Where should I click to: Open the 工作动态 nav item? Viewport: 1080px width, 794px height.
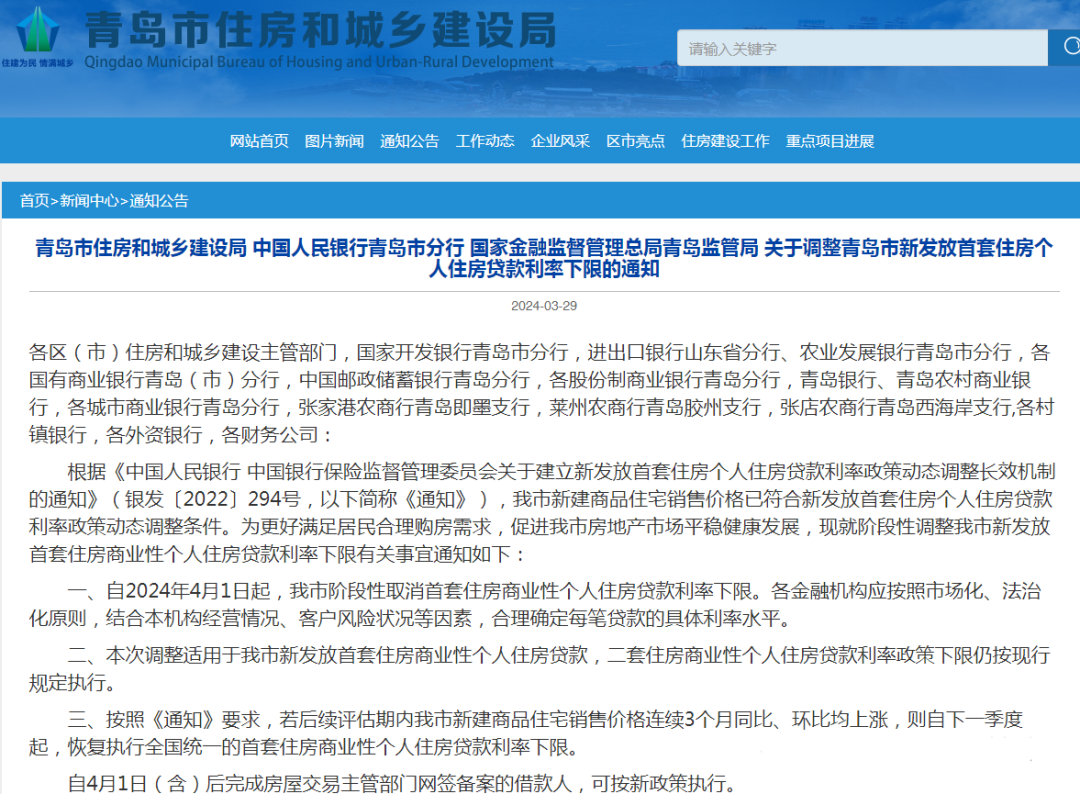pos(485,141)
